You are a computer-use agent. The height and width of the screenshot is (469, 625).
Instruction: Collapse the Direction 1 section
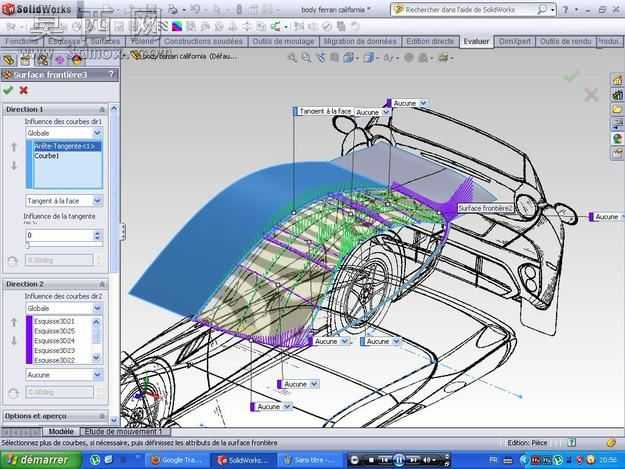102,109
